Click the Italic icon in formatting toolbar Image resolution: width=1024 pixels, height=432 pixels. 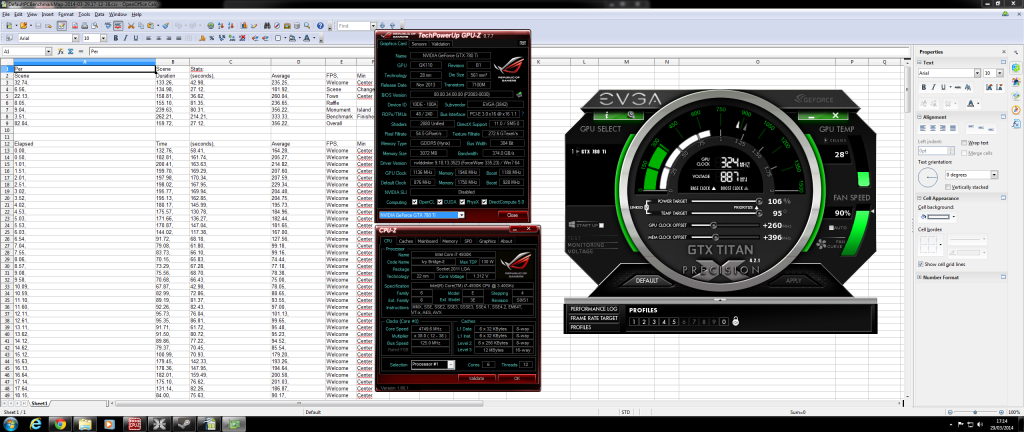[x=125, y=38]
